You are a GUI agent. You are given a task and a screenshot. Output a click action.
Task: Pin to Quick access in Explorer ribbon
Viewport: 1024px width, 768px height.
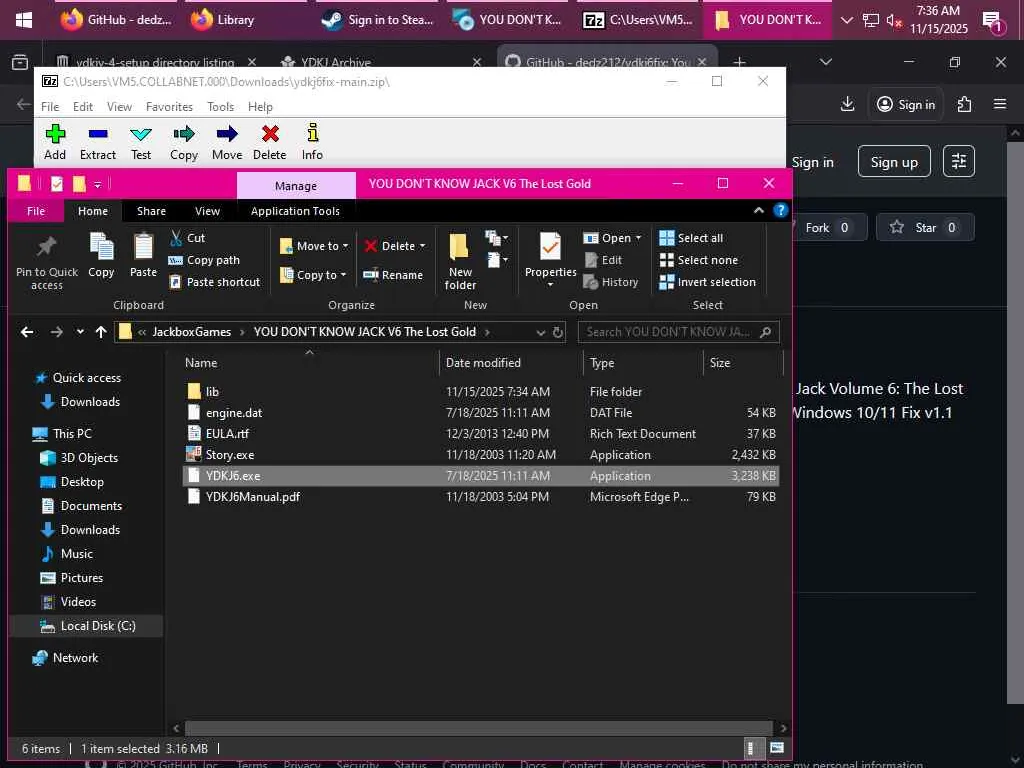click(x=46, y=262)
